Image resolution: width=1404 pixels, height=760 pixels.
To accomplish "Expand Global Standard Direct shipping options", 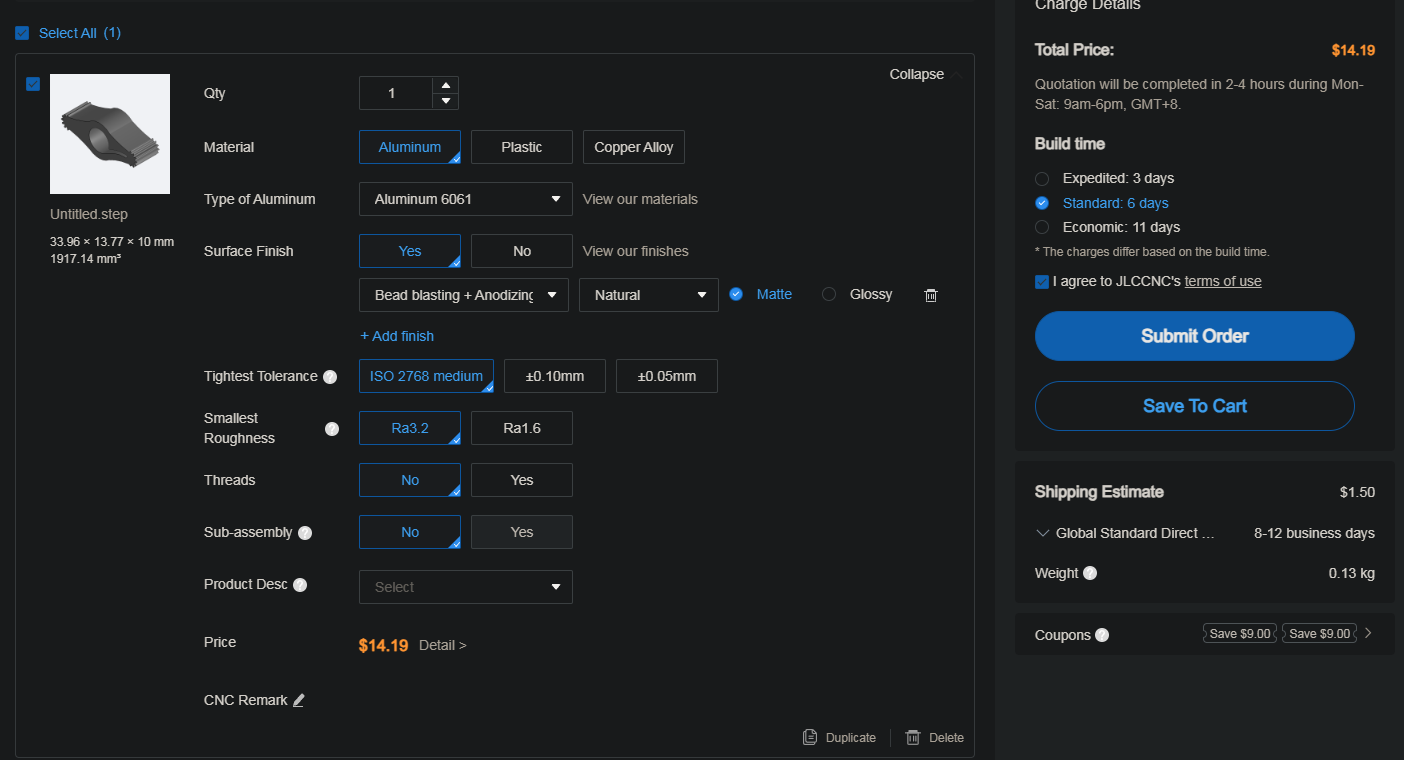I will [1042, 533].
